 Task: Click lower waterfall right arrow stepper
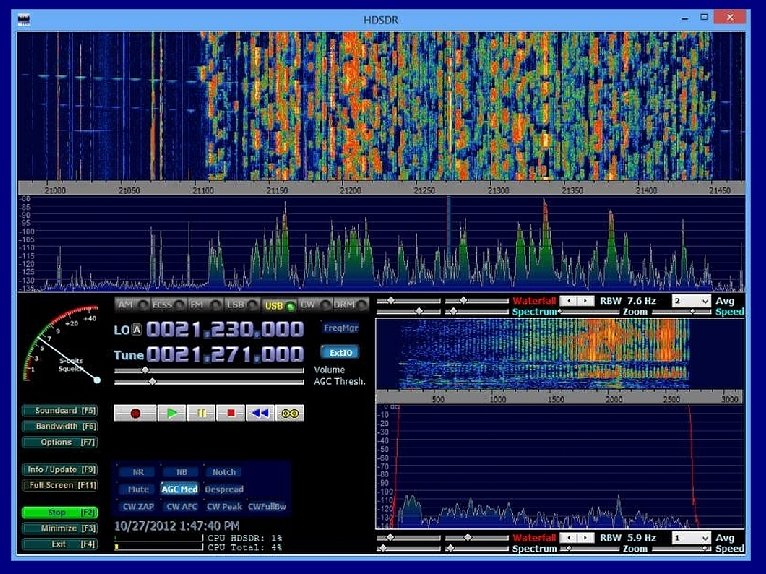point(585,538)
